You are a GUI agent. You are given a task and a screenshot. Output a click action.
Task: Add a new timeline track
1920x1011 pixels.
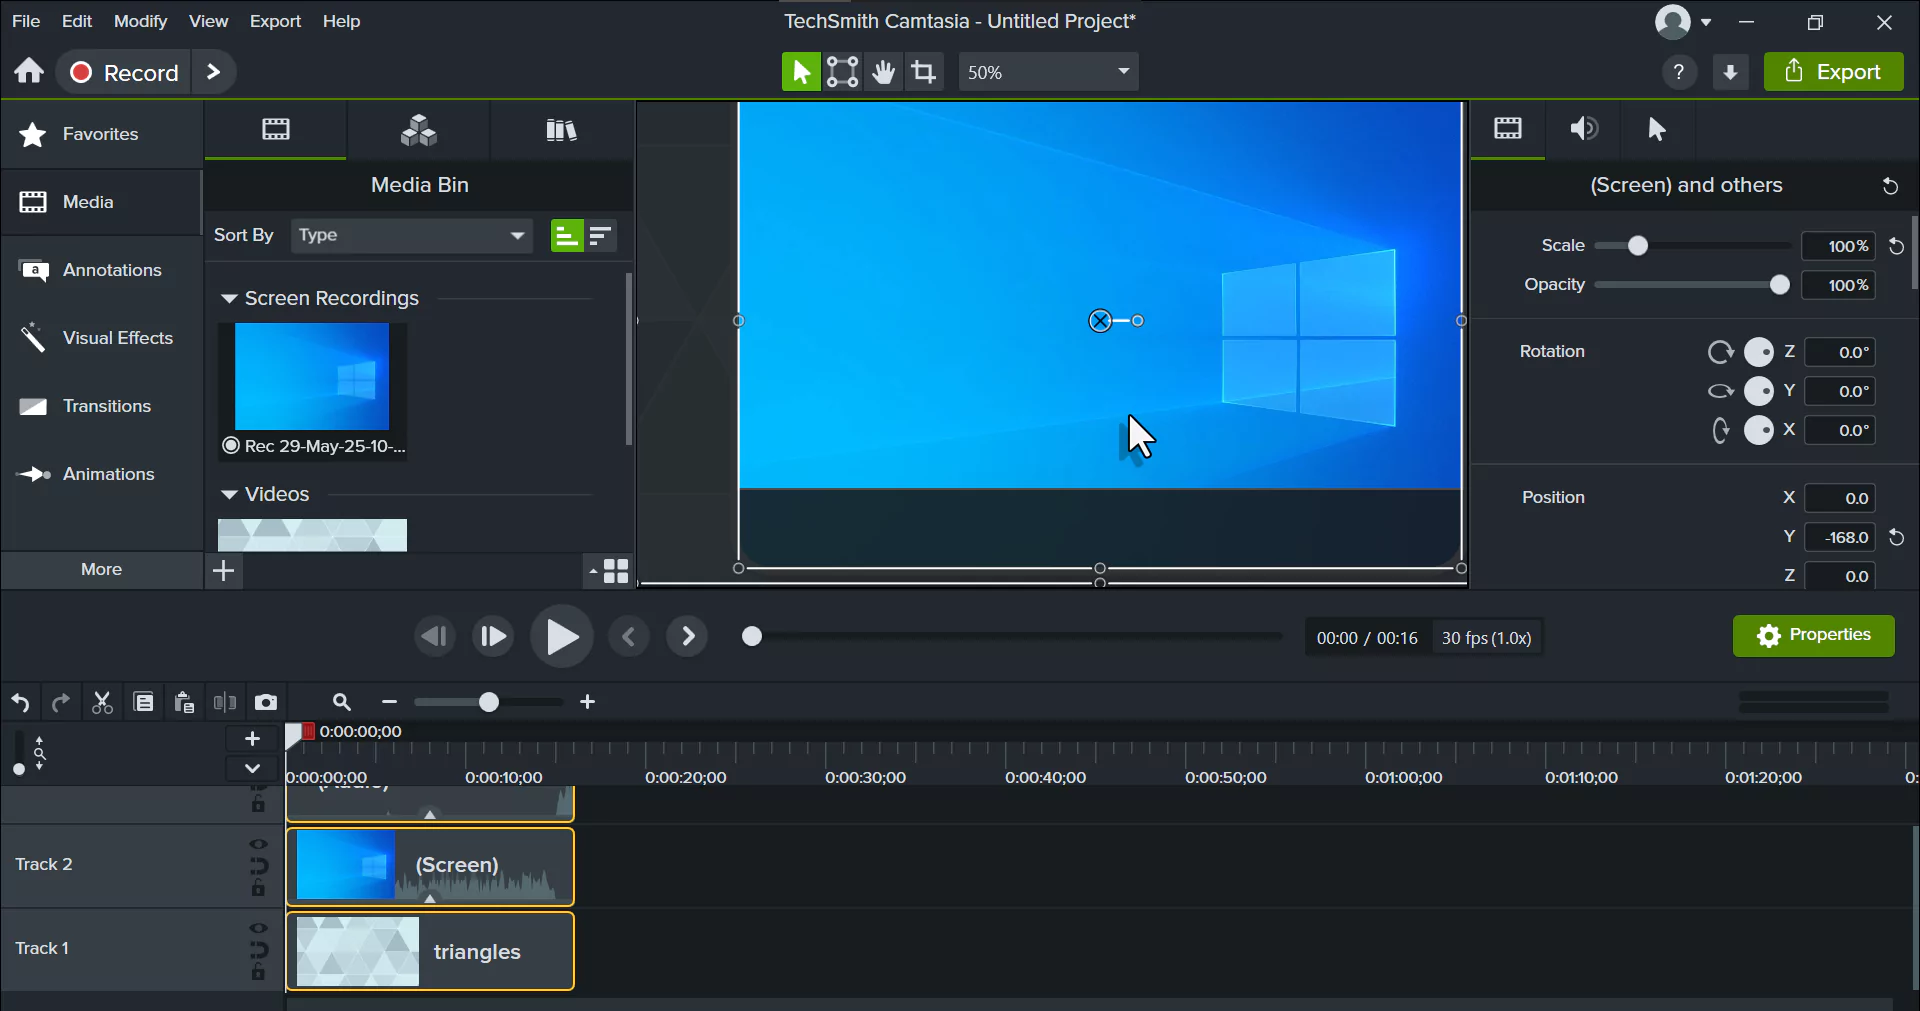click(x=252, y=739)
